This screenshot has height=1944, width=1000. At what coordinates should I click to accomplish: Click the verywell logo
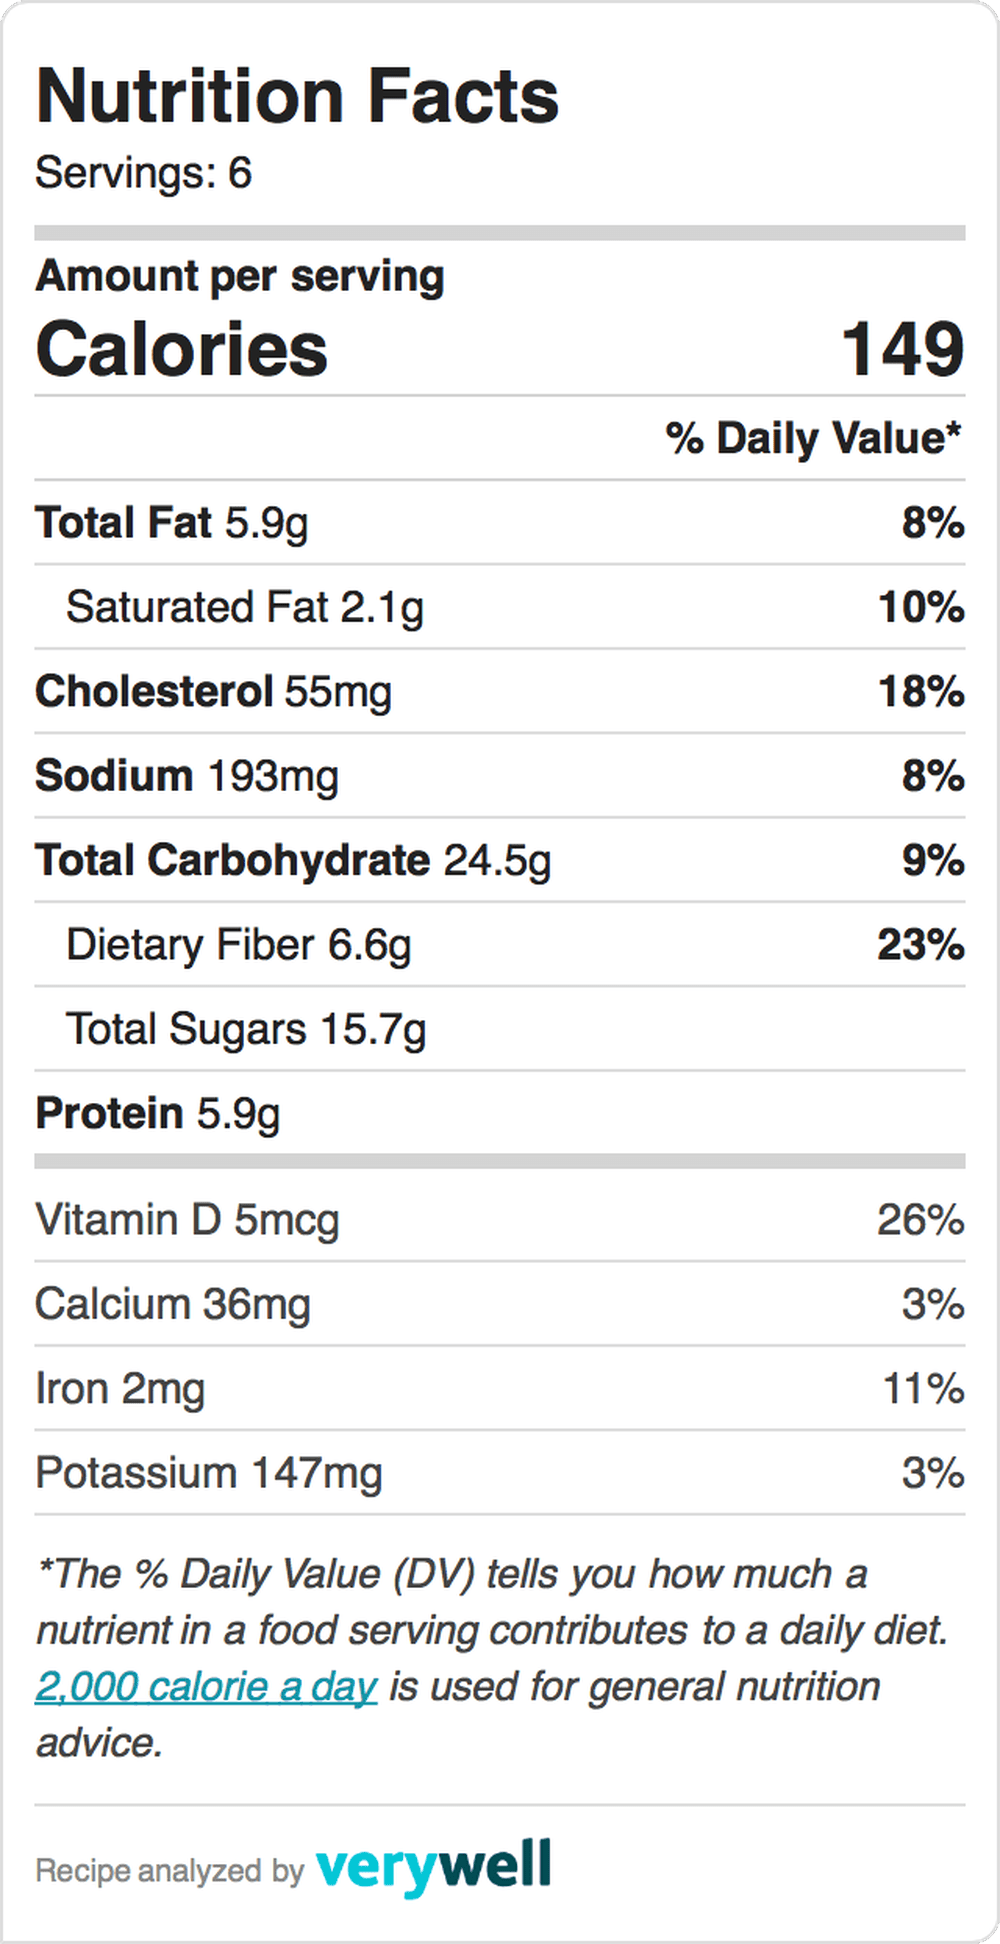(x=433, y=1866)
